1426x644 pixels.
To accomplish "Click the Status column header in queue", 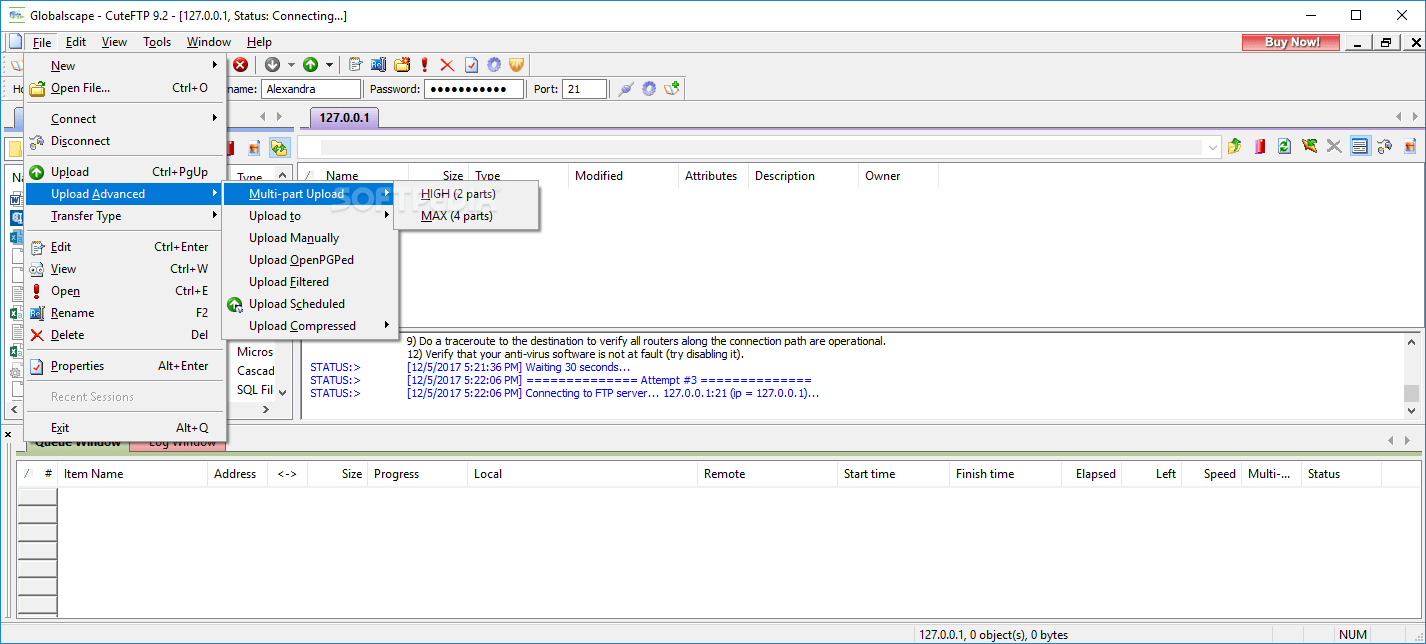I will coord(1341,474).
